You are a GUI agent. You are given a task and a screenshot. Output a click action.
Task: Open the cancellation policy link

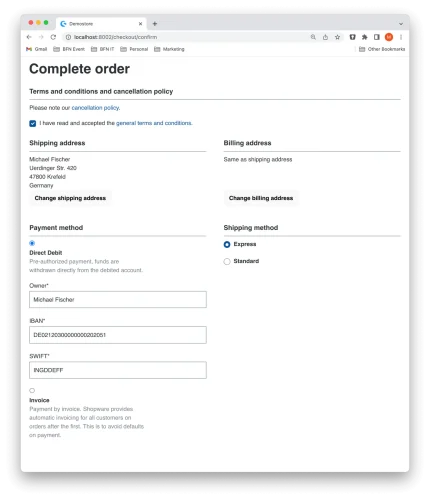click(95, 108)
